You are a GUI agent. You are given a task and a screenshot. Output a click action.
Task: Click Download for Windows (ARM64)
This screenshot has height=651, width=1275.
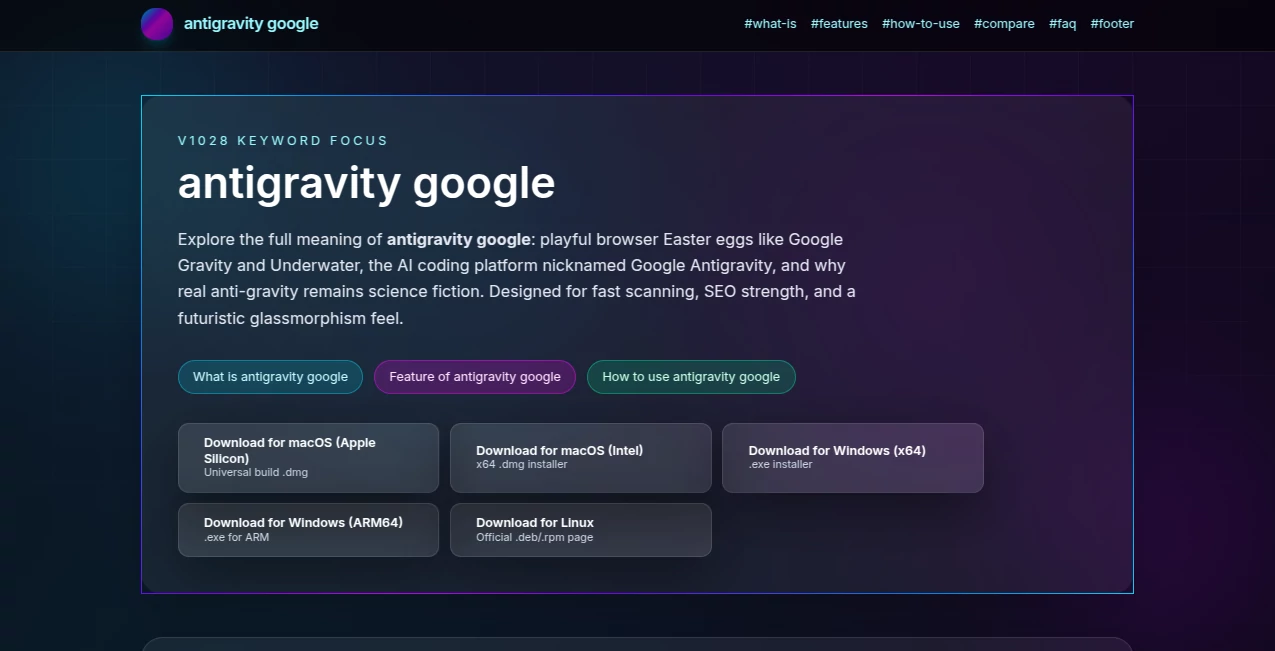coord(308,530)
